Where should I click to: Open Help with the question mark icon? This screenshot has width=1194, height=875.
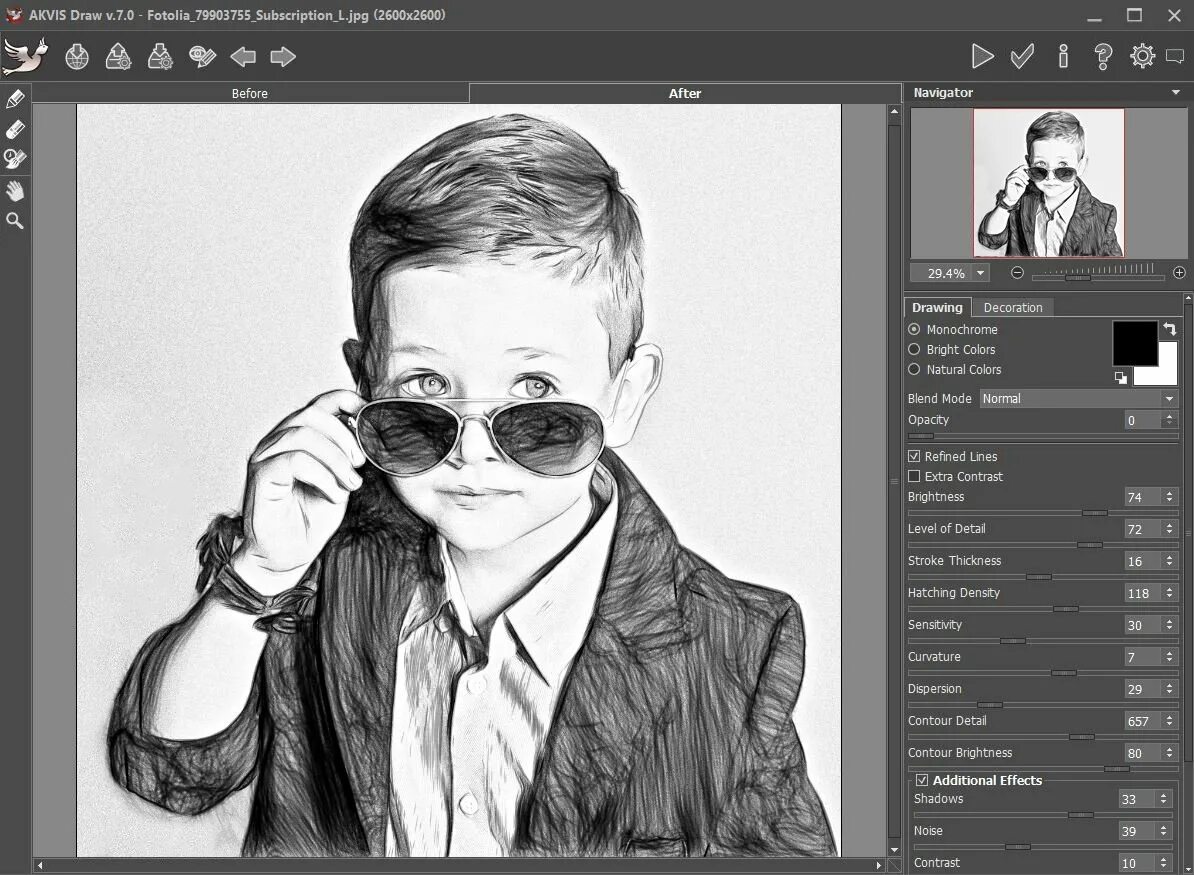(x=1103, y=56)
